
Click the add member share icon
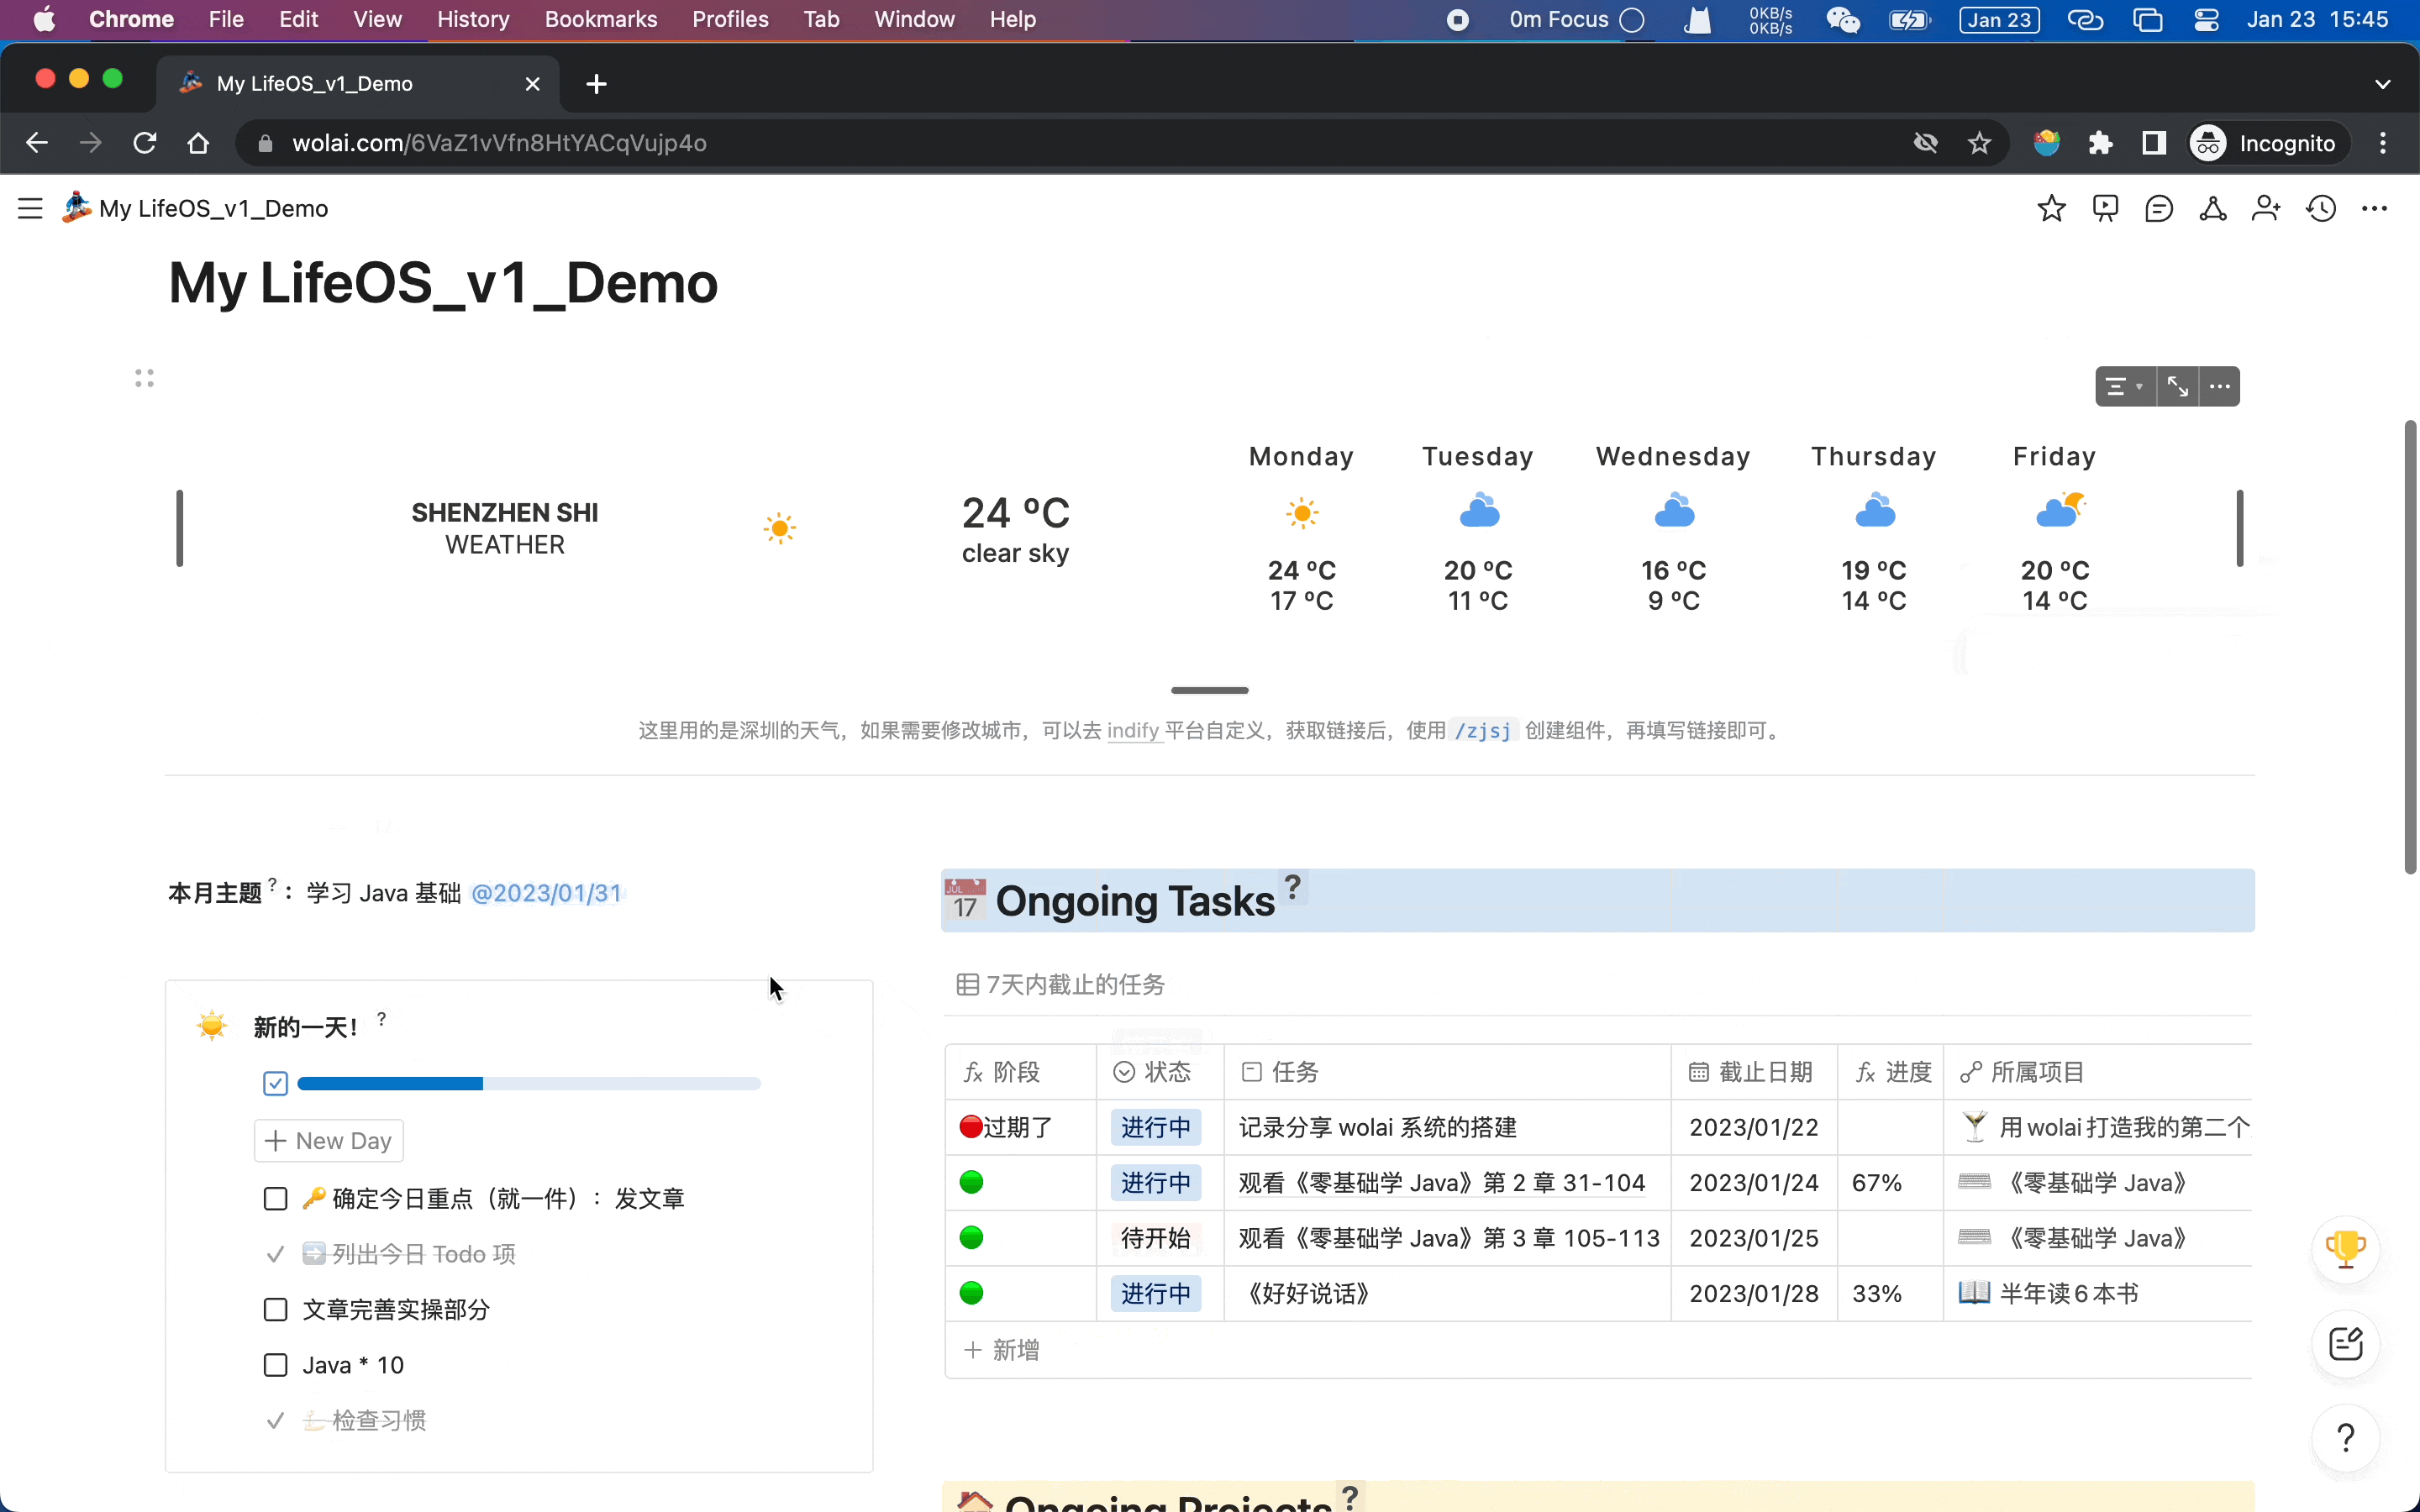(x=2266, y=208)
